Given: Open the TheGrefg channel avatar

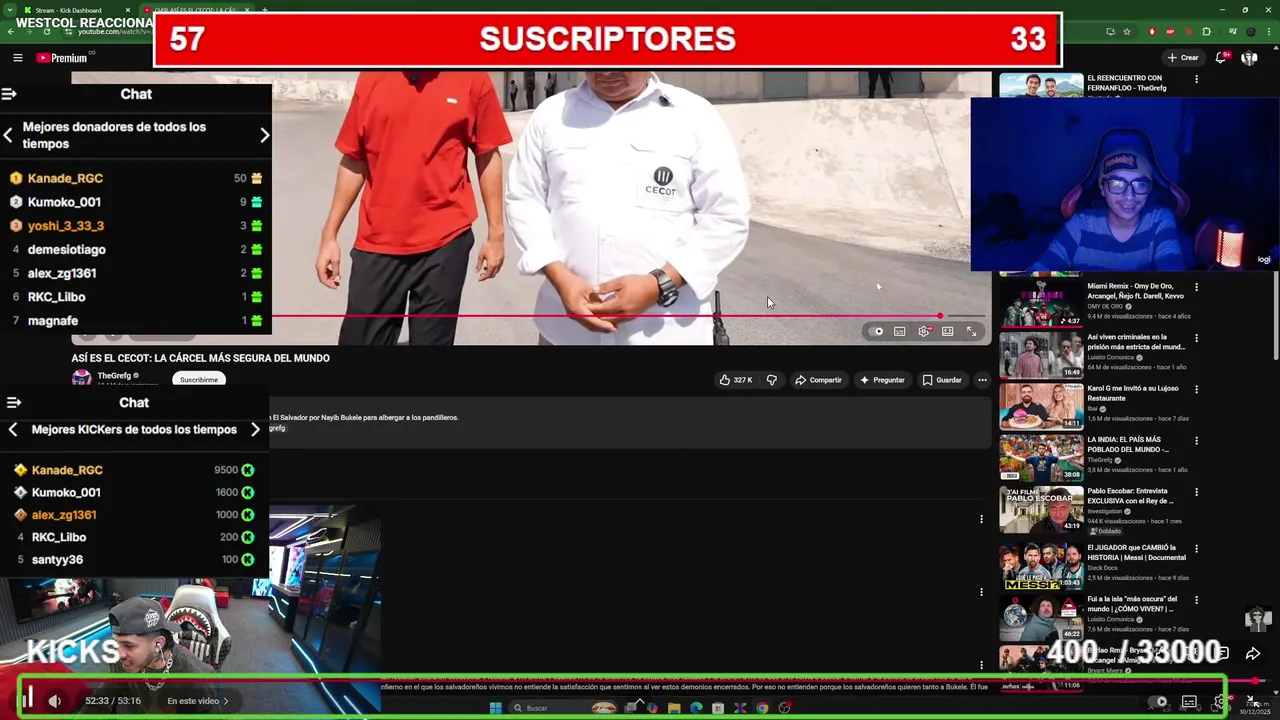Looking at the screenshot, I should pos(82,378).
